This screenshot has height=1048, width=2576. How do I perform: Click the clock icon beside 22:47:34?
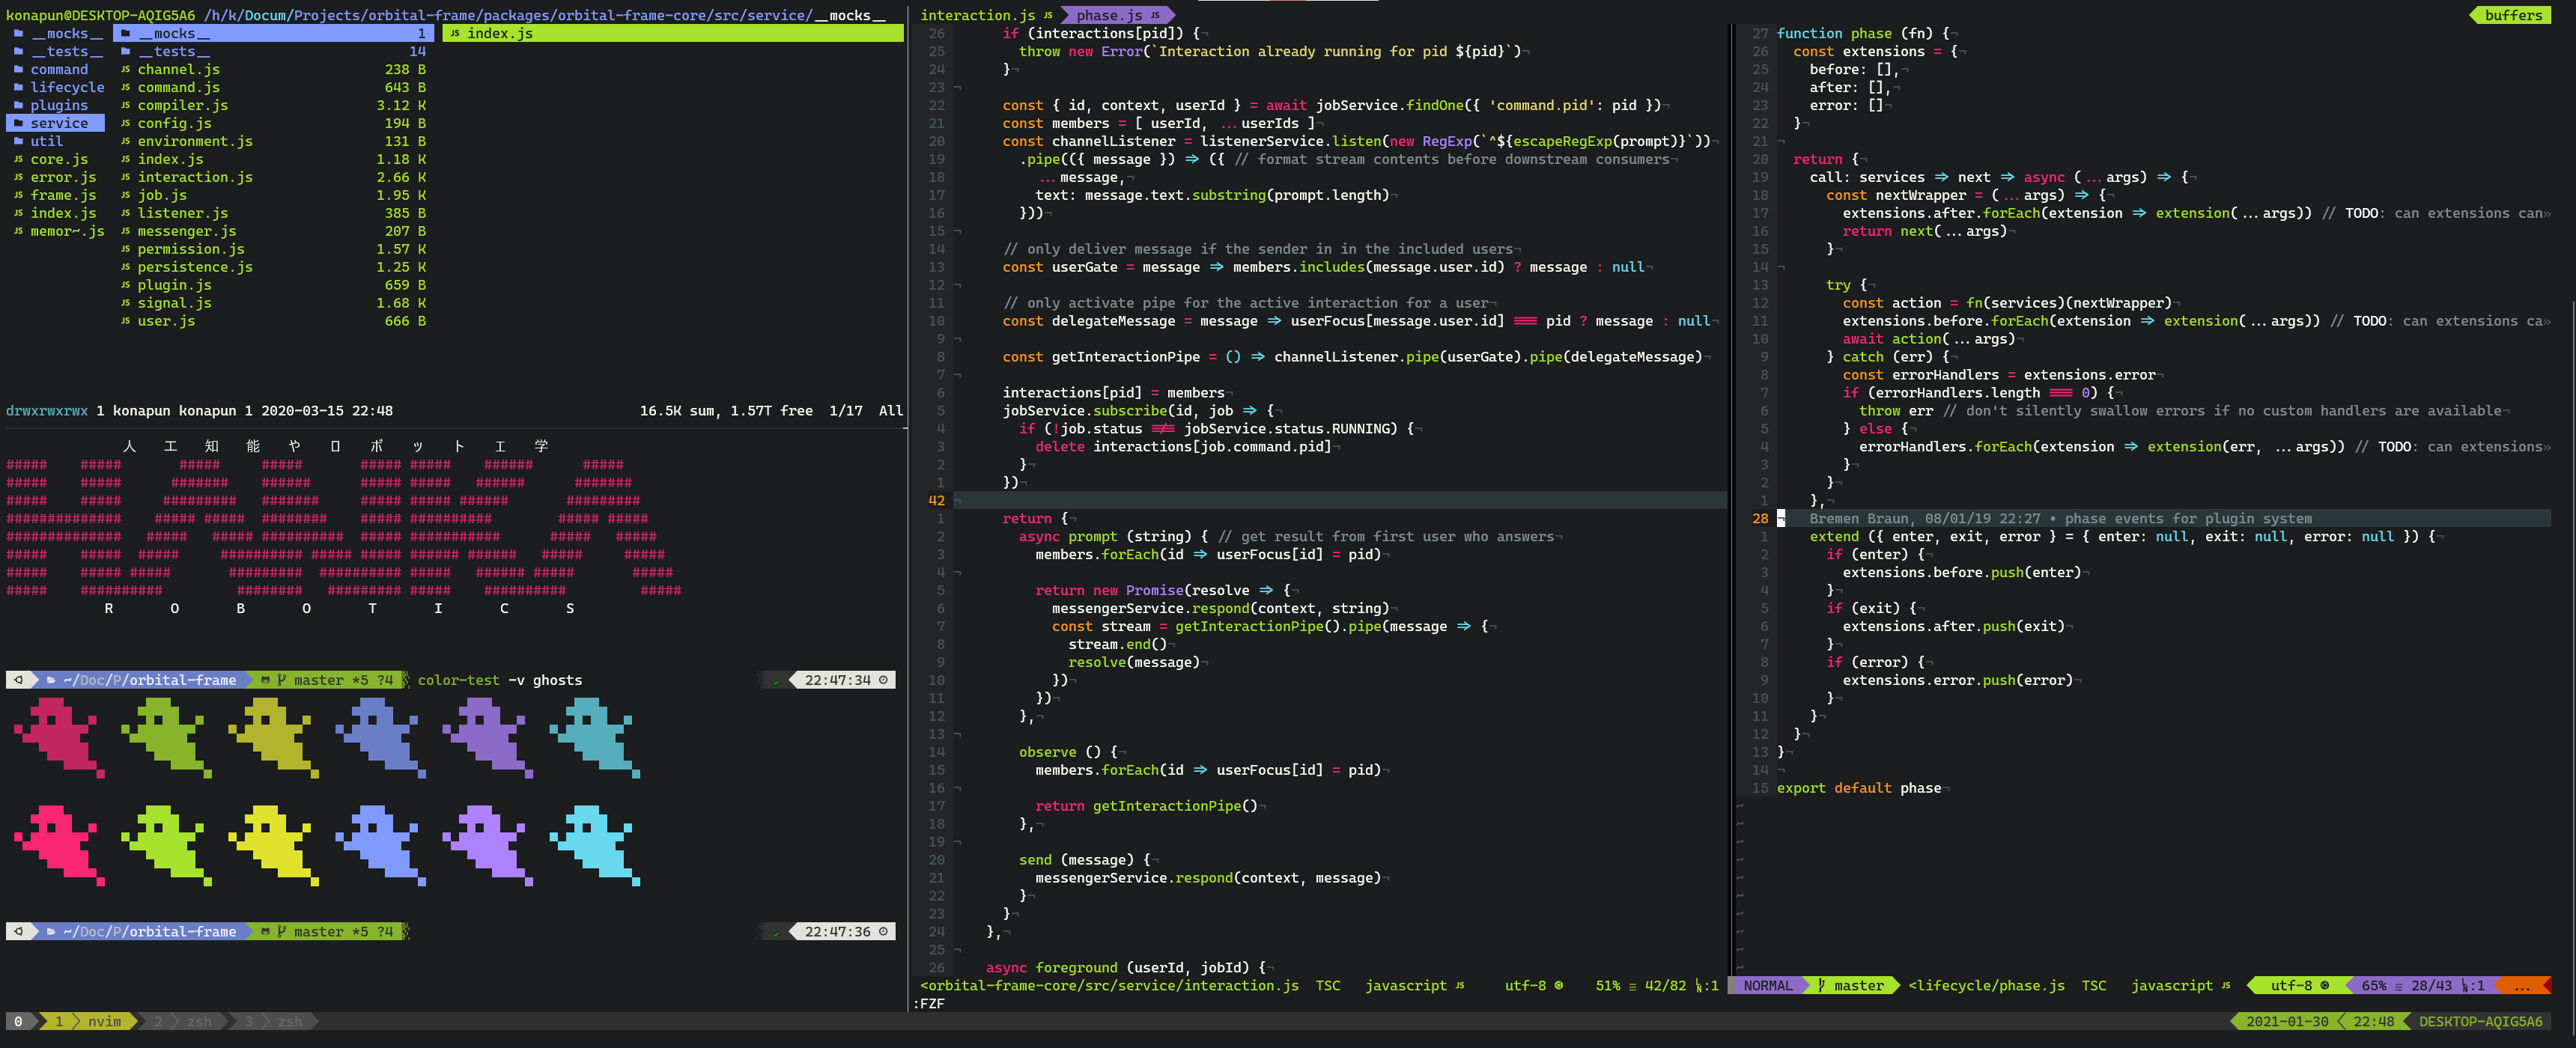(883, 680)
